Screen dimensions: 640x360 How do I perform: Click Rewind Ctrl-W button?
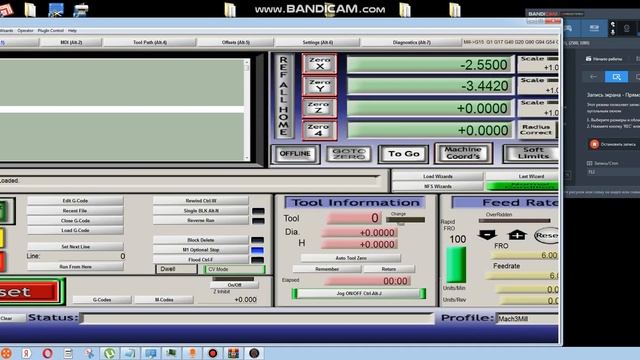point(200,201)
